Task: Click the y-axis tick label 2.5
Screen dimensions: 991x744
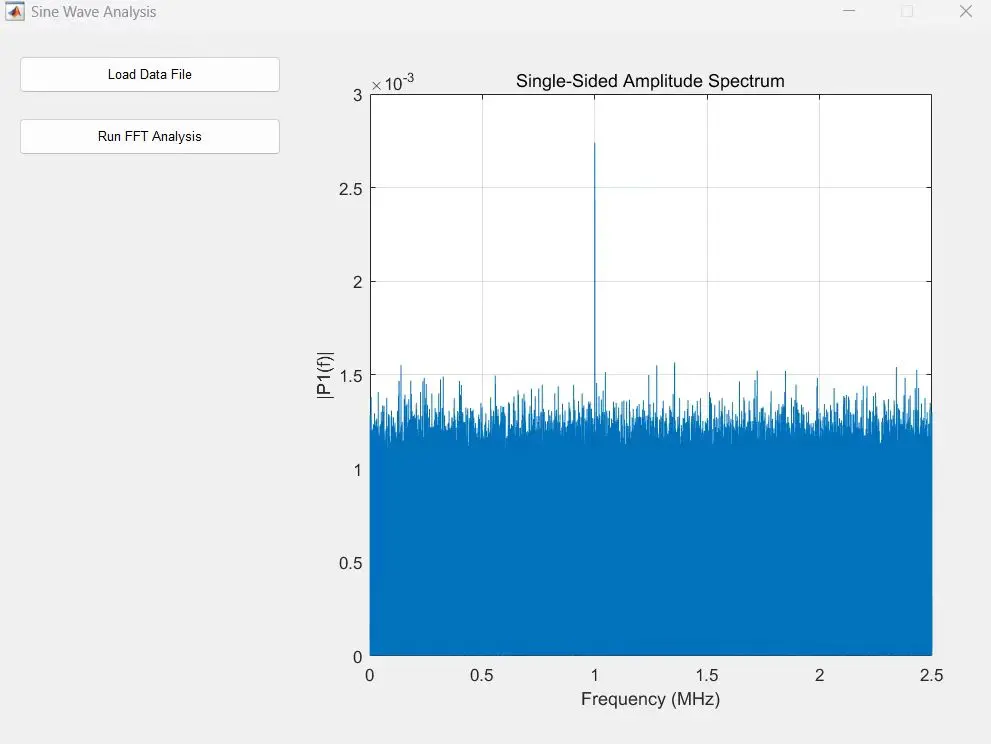Action: tap(351, 189)
